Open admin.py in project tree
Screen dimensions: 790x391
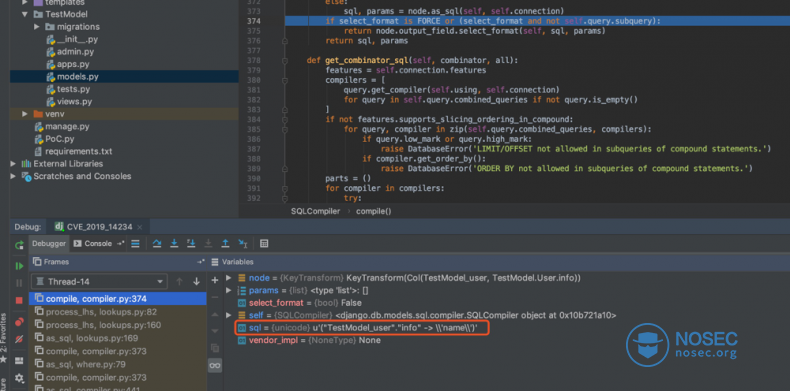[70, 52]
